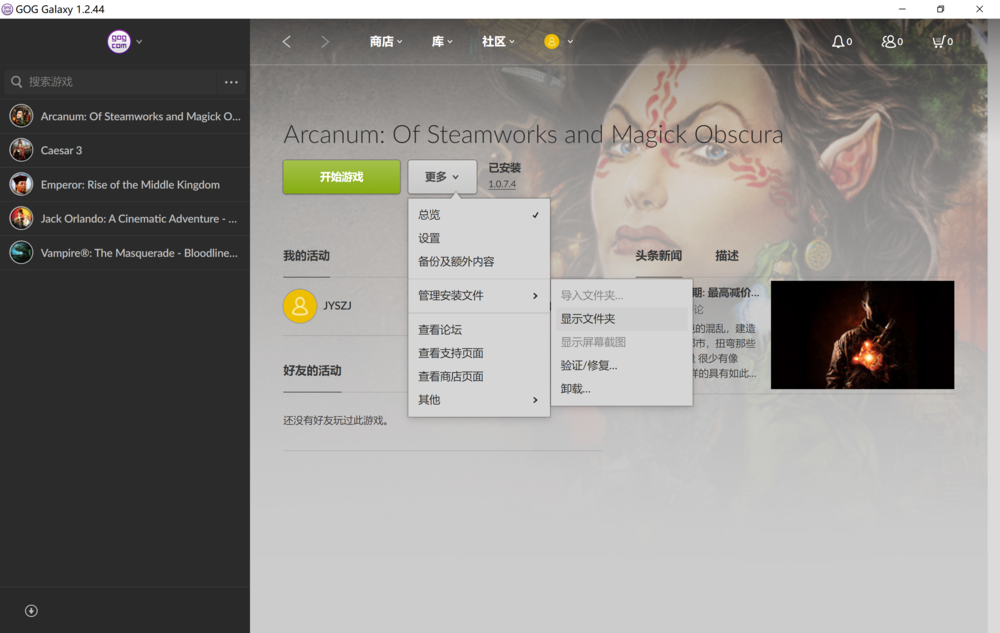Image resolution: width=1000 pixels, height=633 pixels.
Task: Choose 备份及额外内容 from the menu
Action: coord(479,261)
